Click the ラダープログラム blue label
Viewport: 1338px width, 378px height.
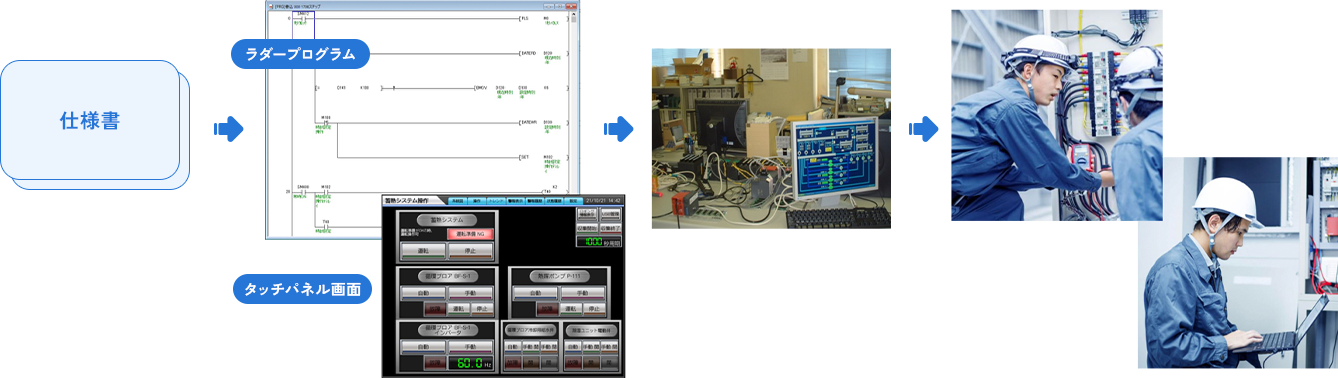click(301, 53)
